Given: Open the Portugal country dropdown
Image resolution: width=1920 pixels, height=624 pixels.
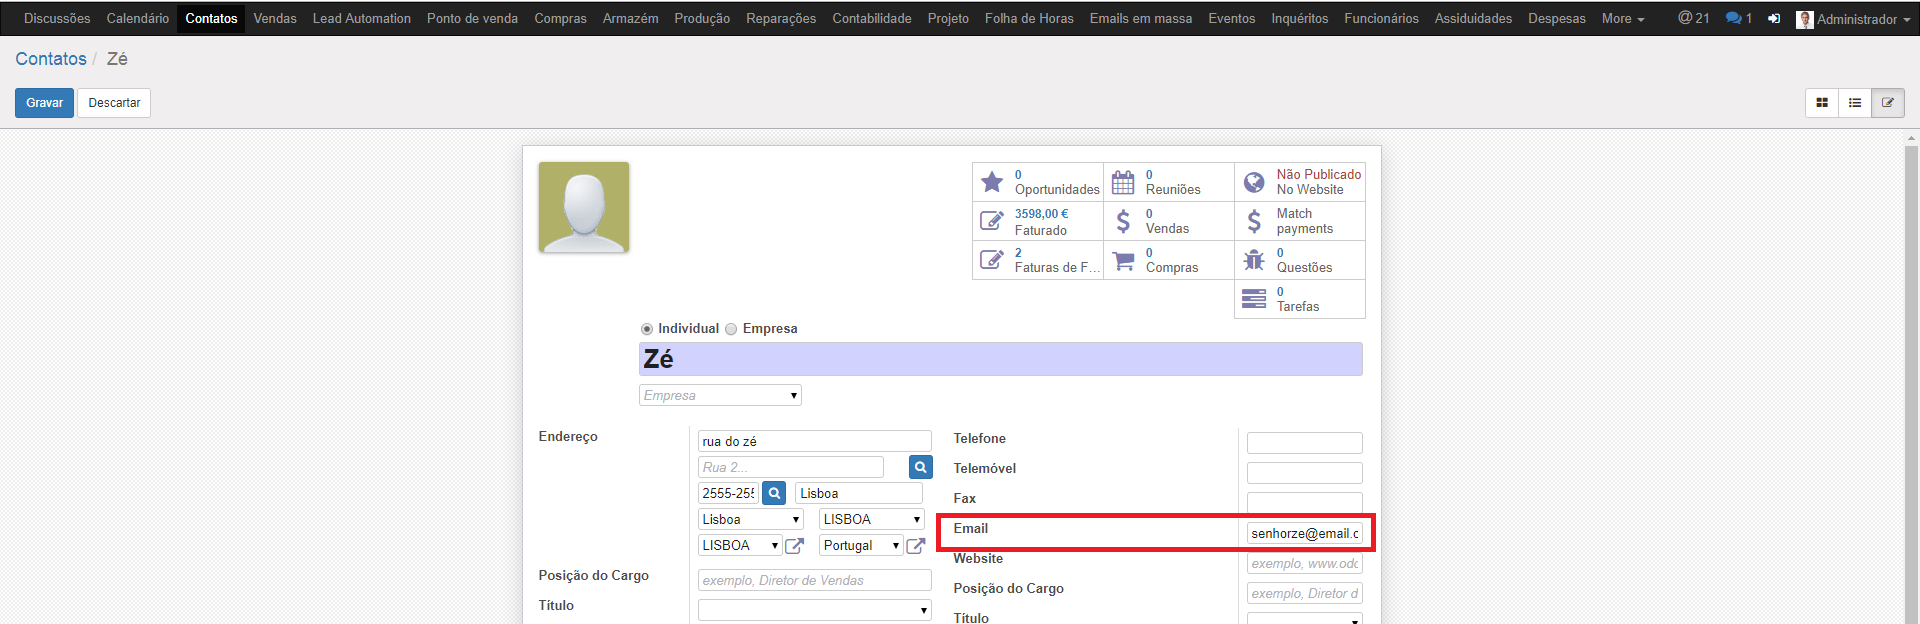Looking at the screenshot, I should pyautogui.click(x=861, y=546).
